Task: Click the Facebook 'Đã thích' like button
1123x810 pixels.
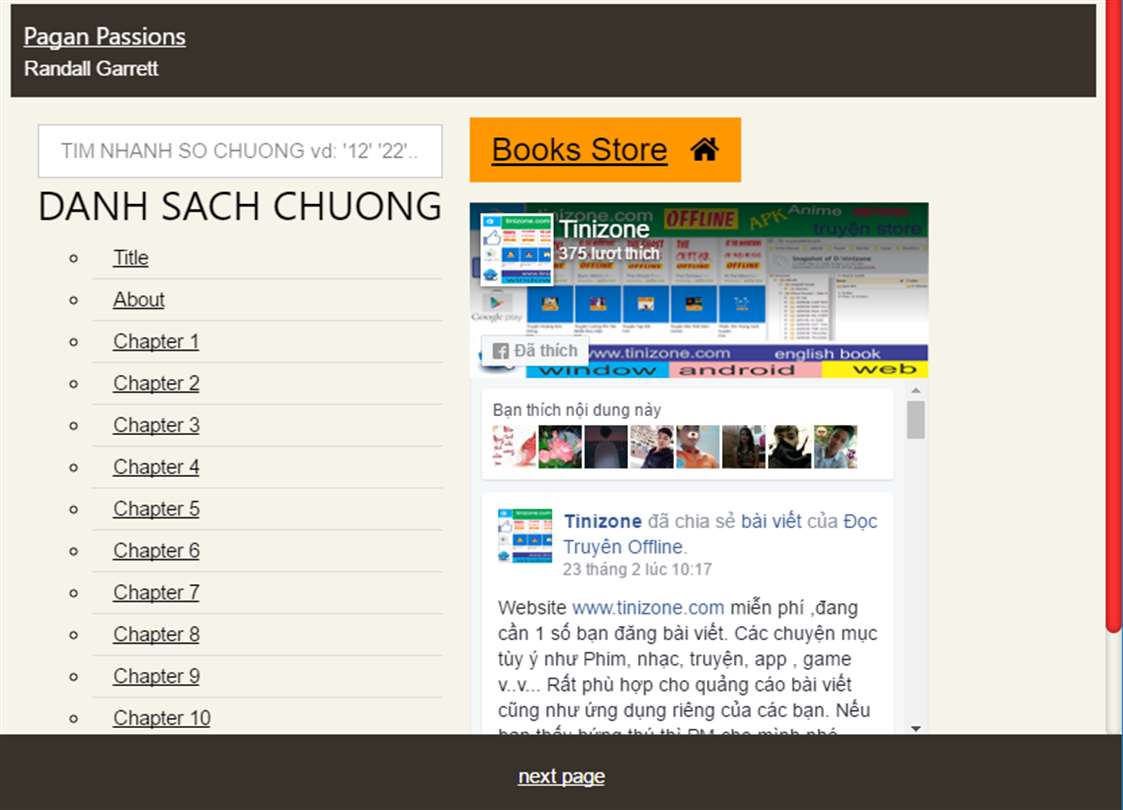Action: [x=534, y=350]
